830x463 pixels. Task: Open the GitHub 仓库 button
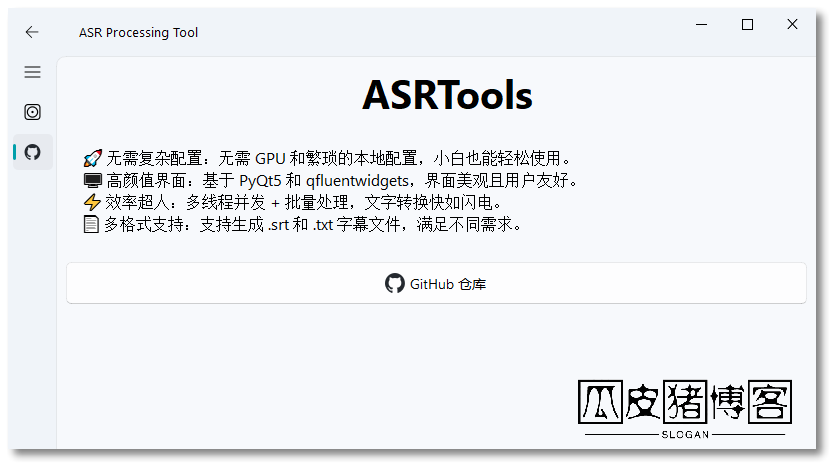coord(436,284)
